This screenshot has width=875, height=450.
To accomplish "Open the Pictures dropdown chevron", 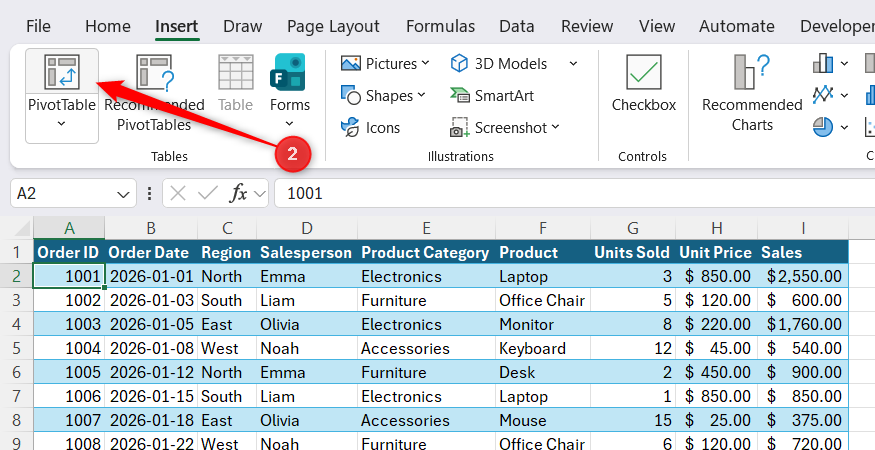I will [426, 63].
